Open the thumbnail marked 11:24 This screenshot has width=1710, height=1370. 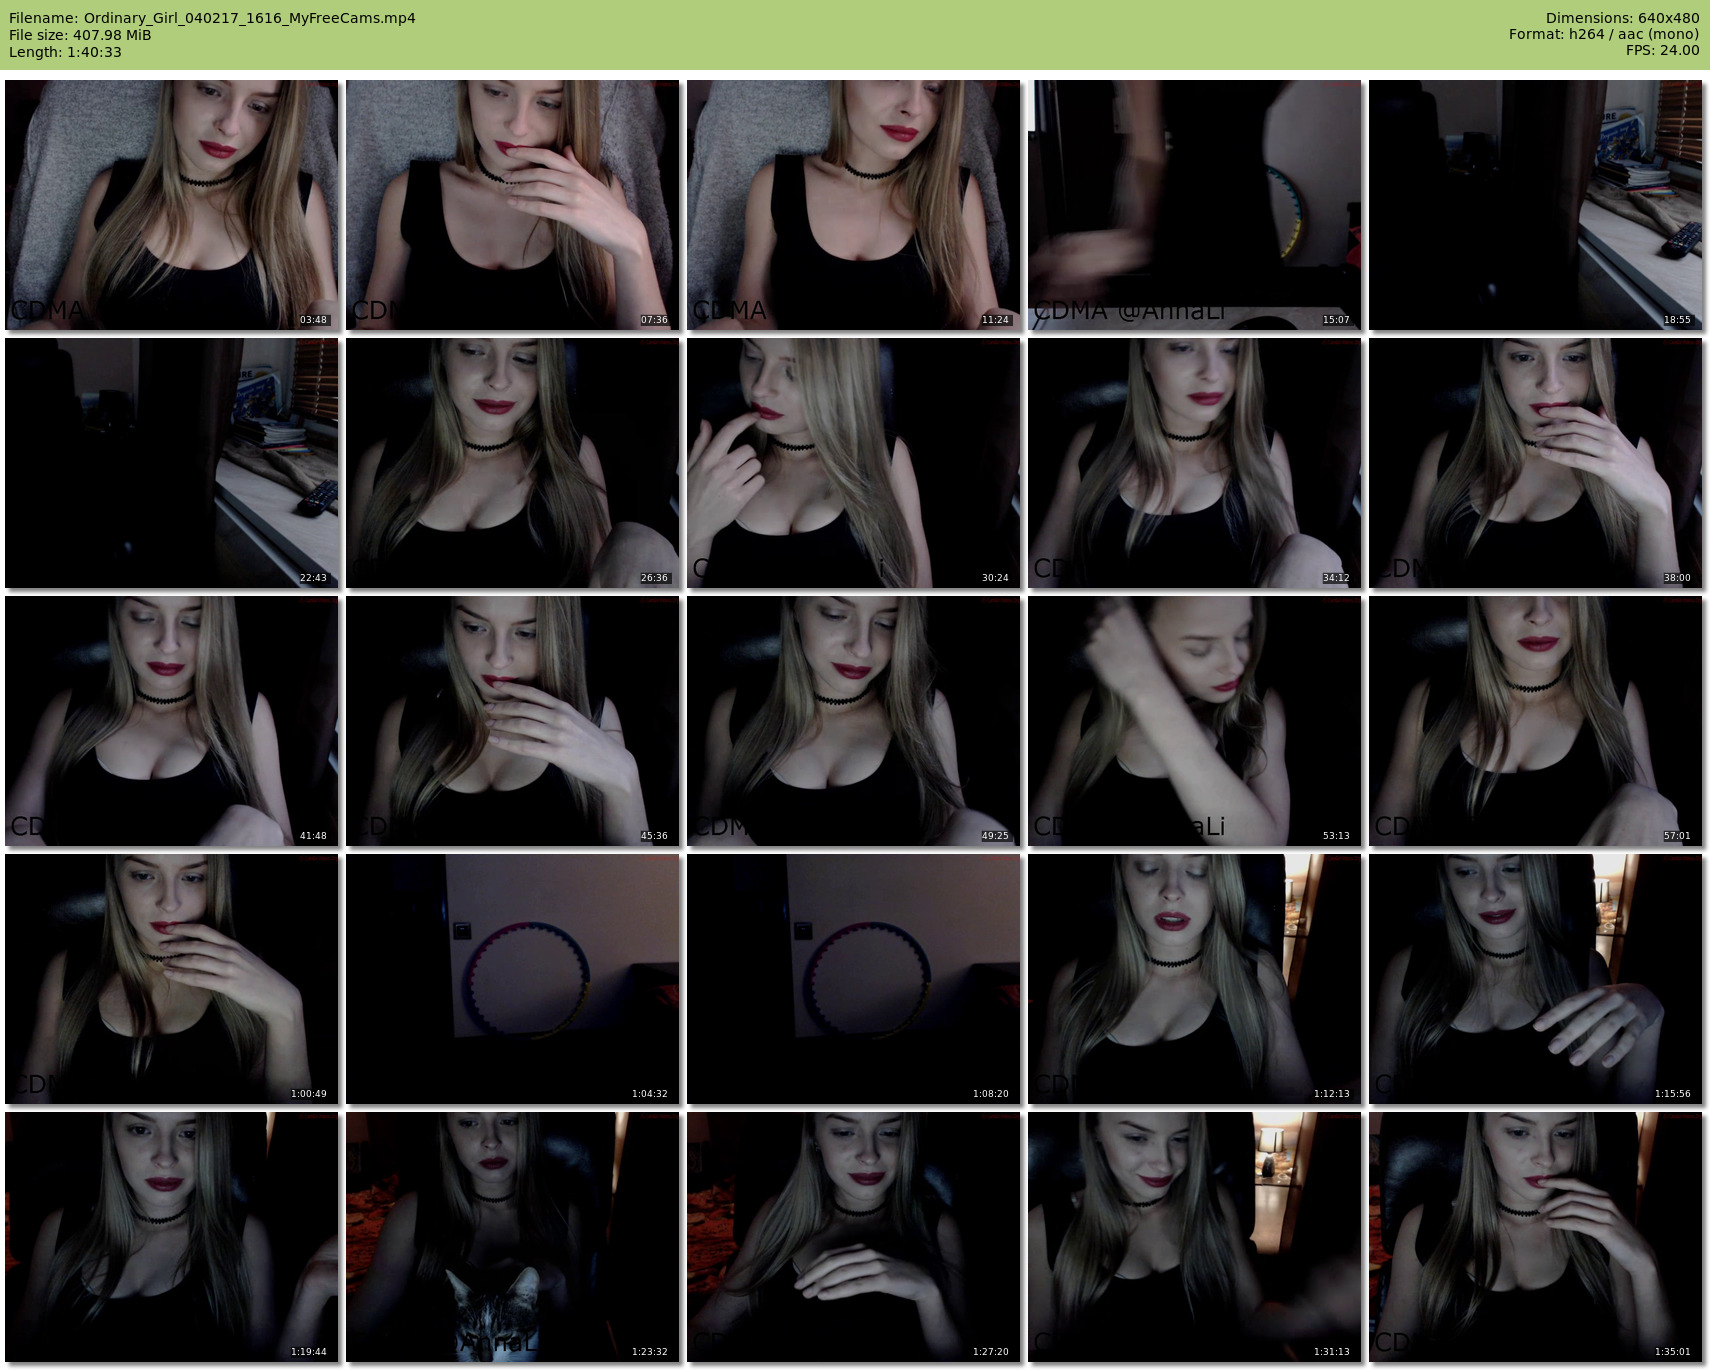853,205
